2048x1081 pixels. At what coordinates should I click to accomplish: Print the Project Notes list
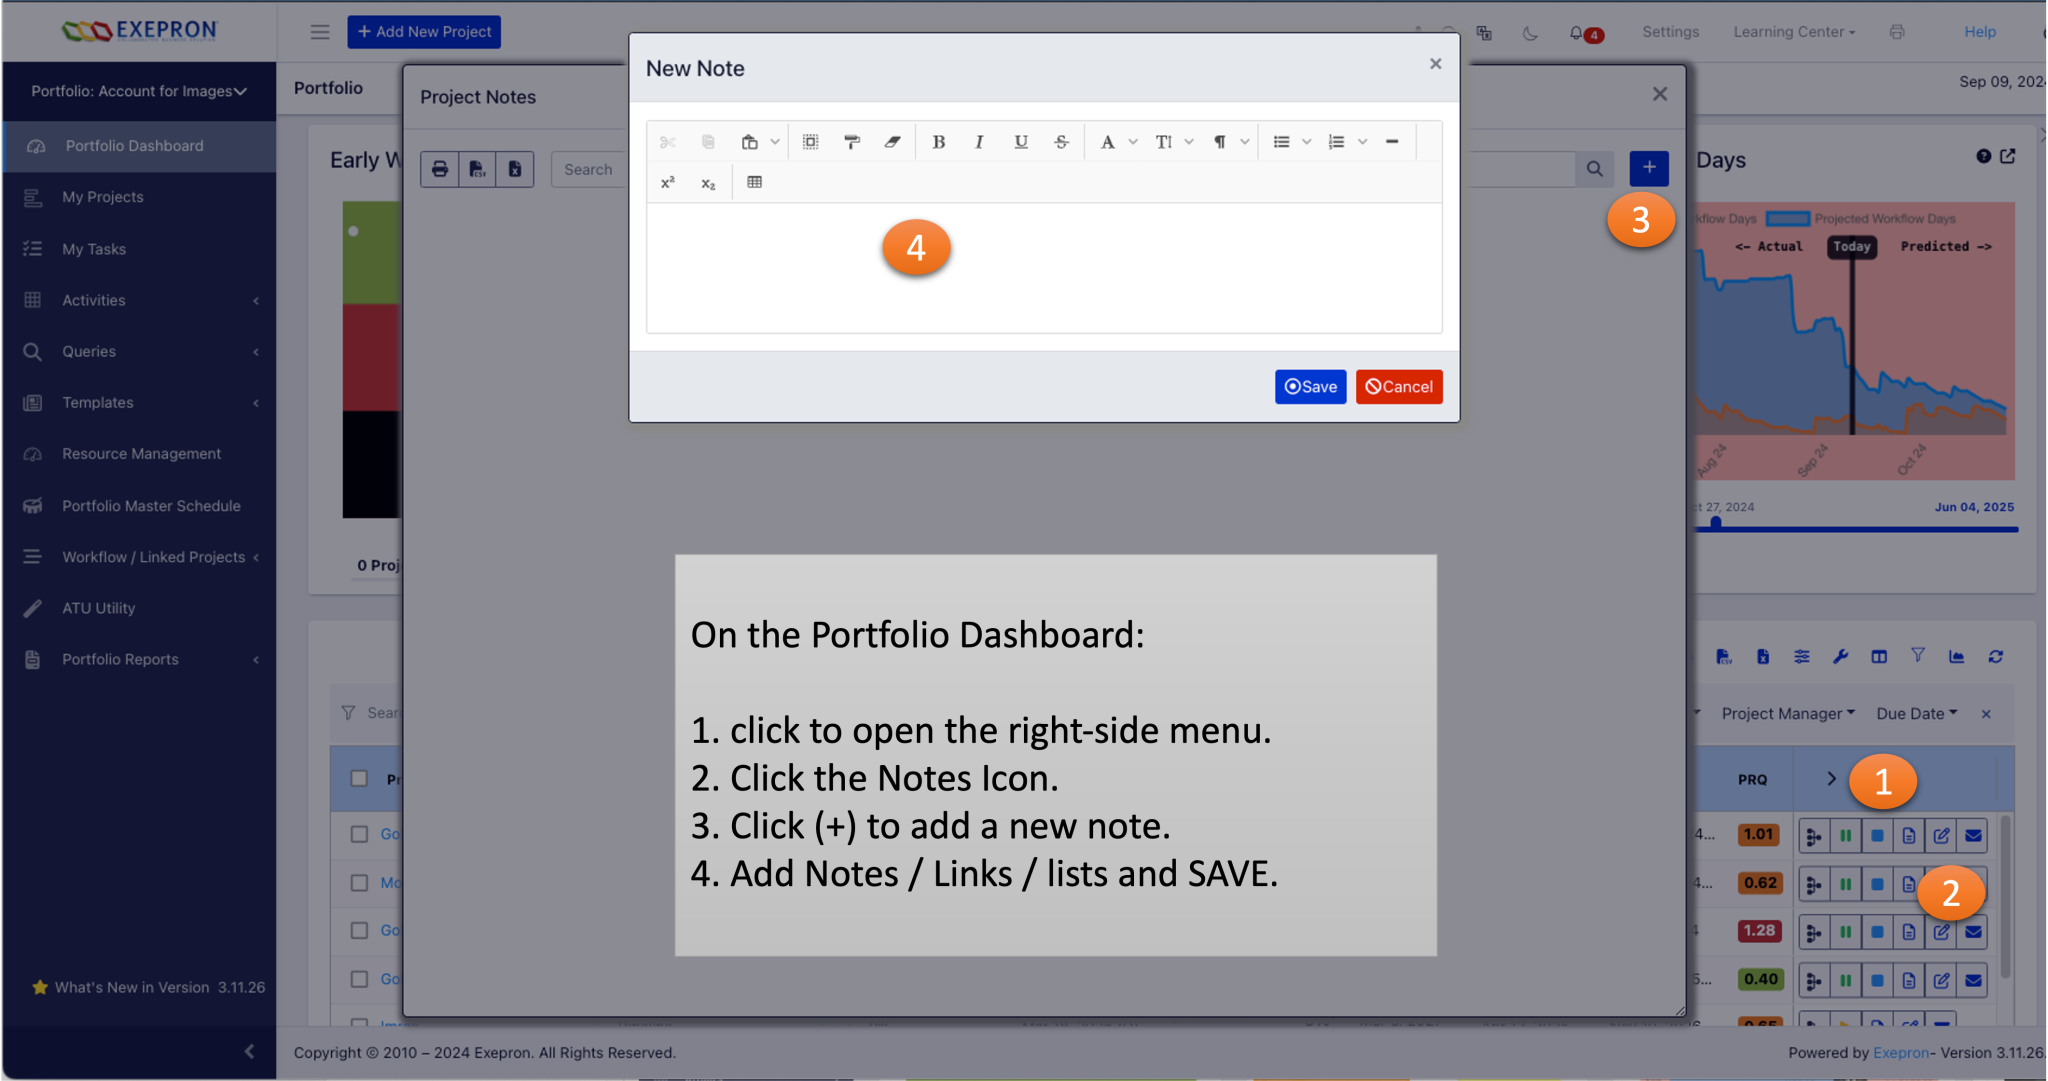click(440, 169)
